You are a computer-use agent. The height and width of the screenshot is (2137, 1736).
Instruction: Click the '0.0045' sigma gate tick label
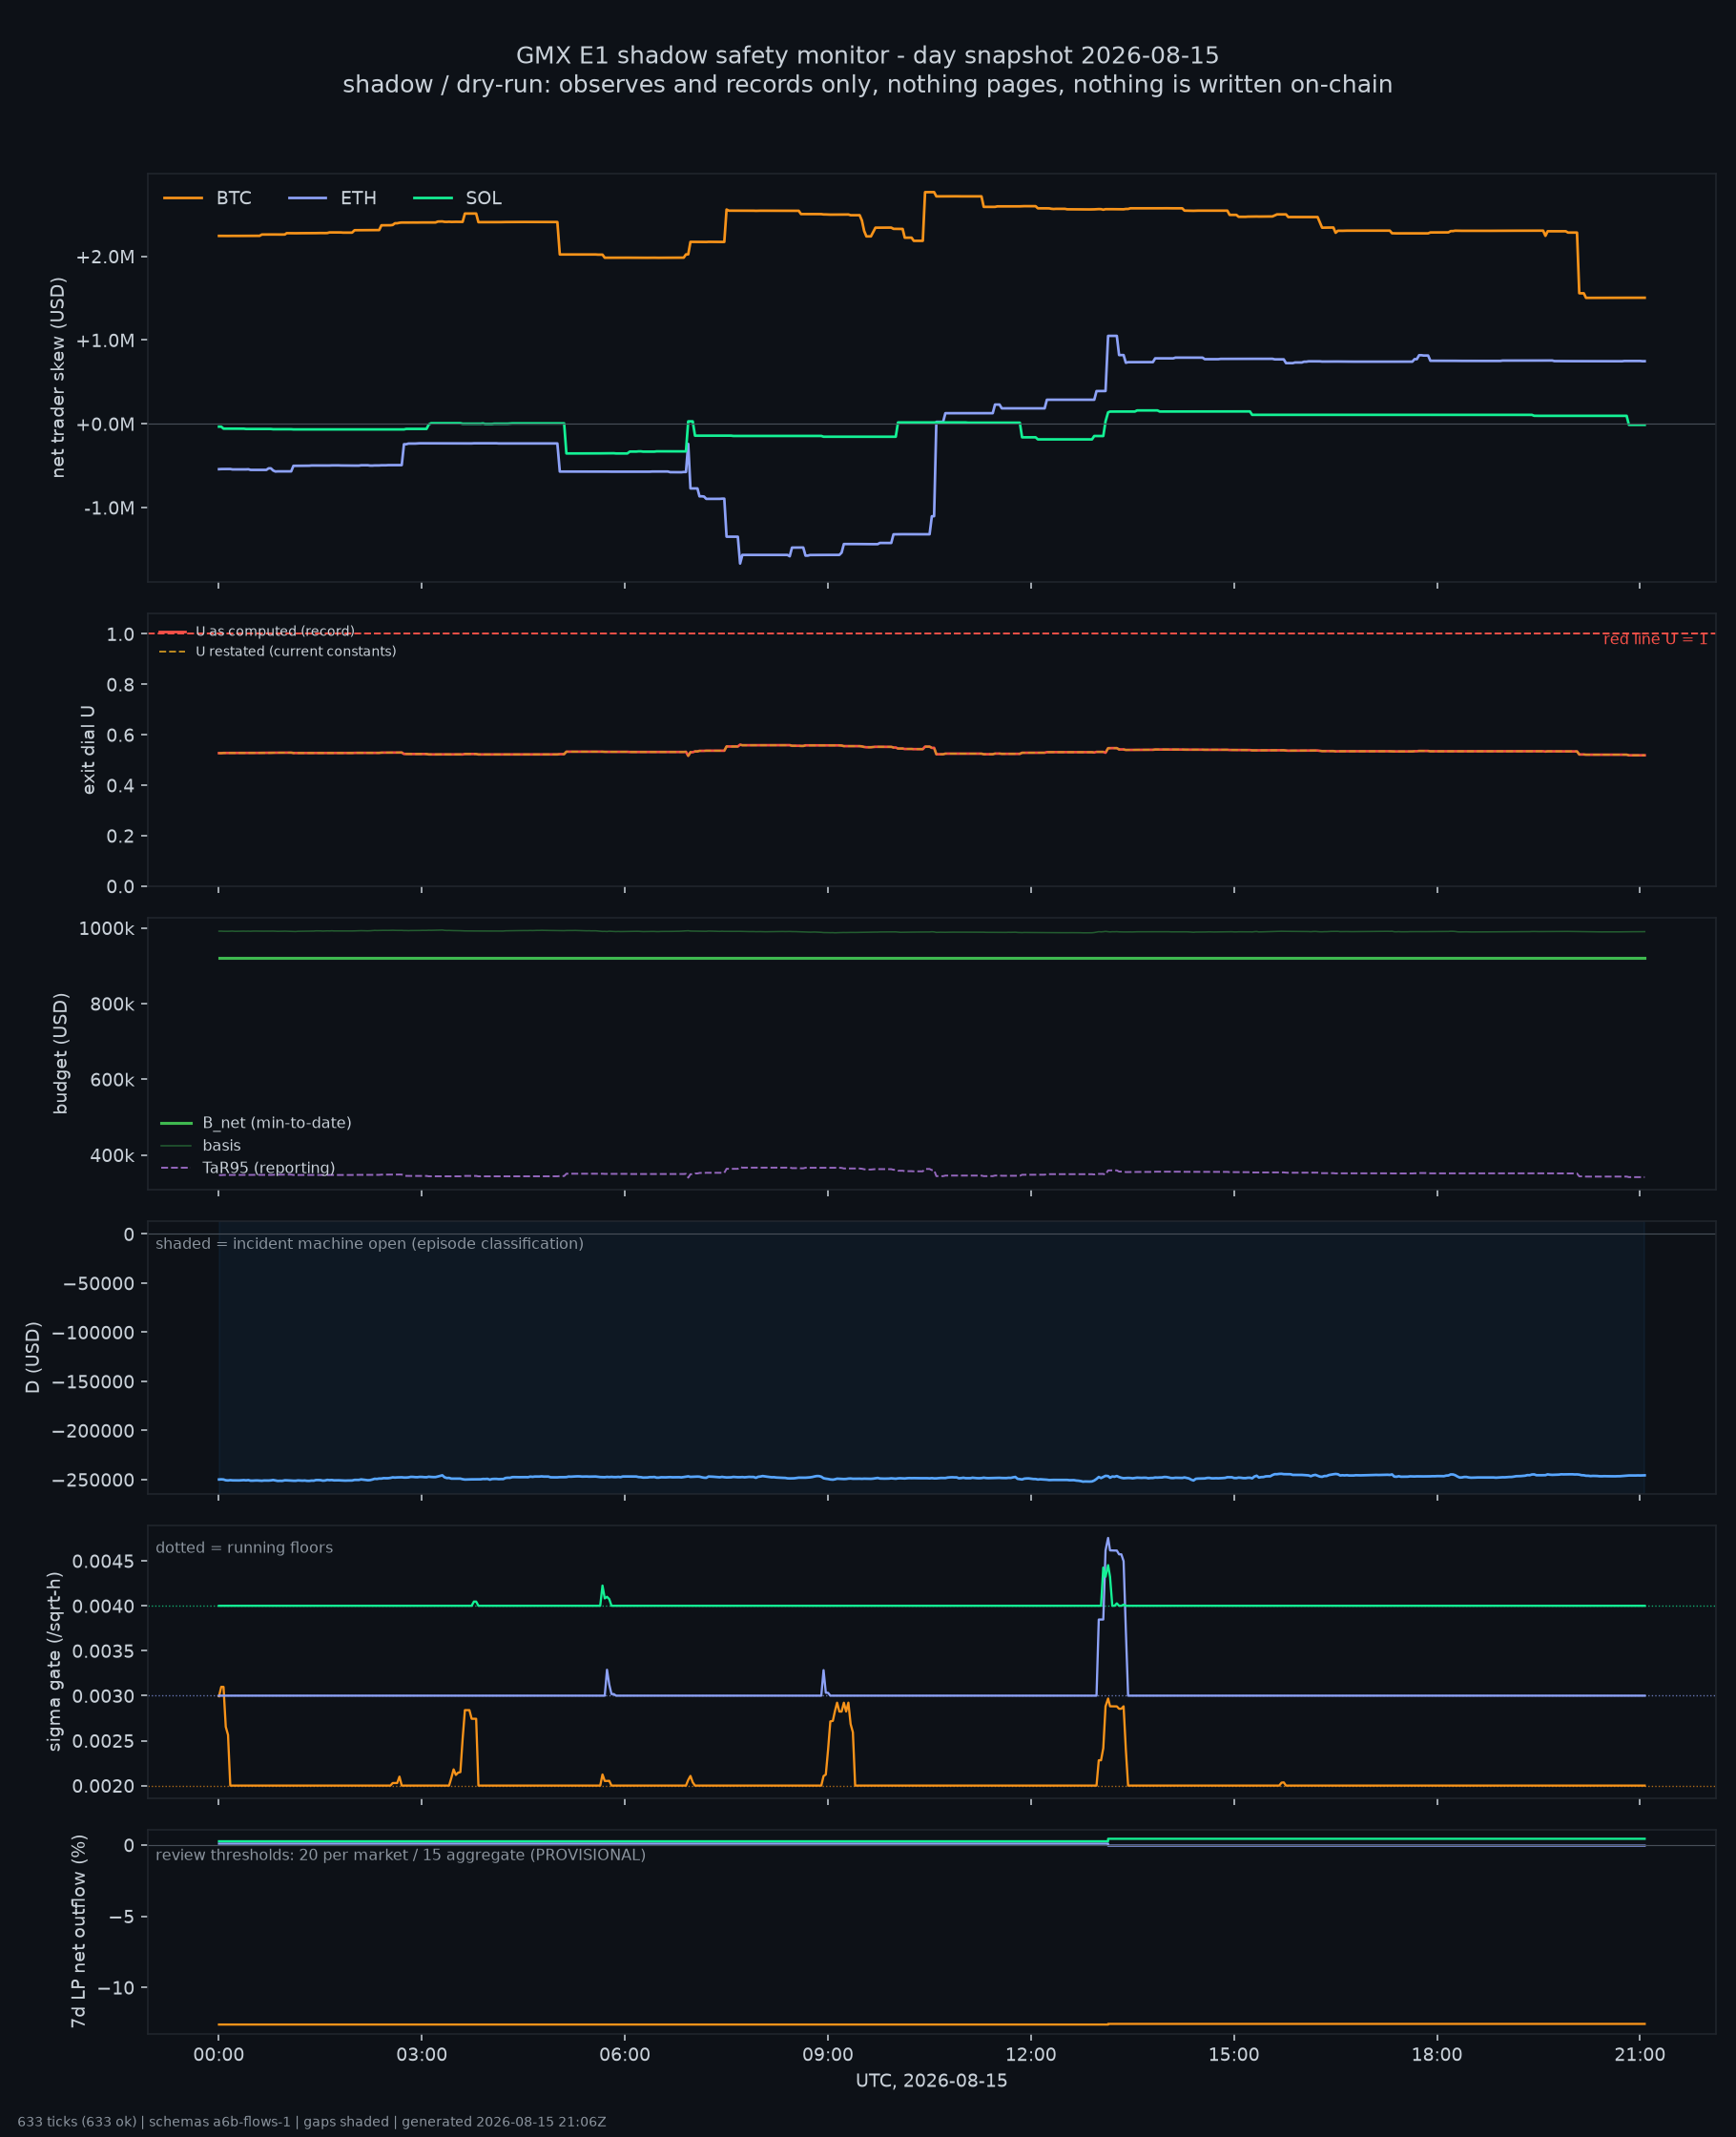[x=103, y=1561]
